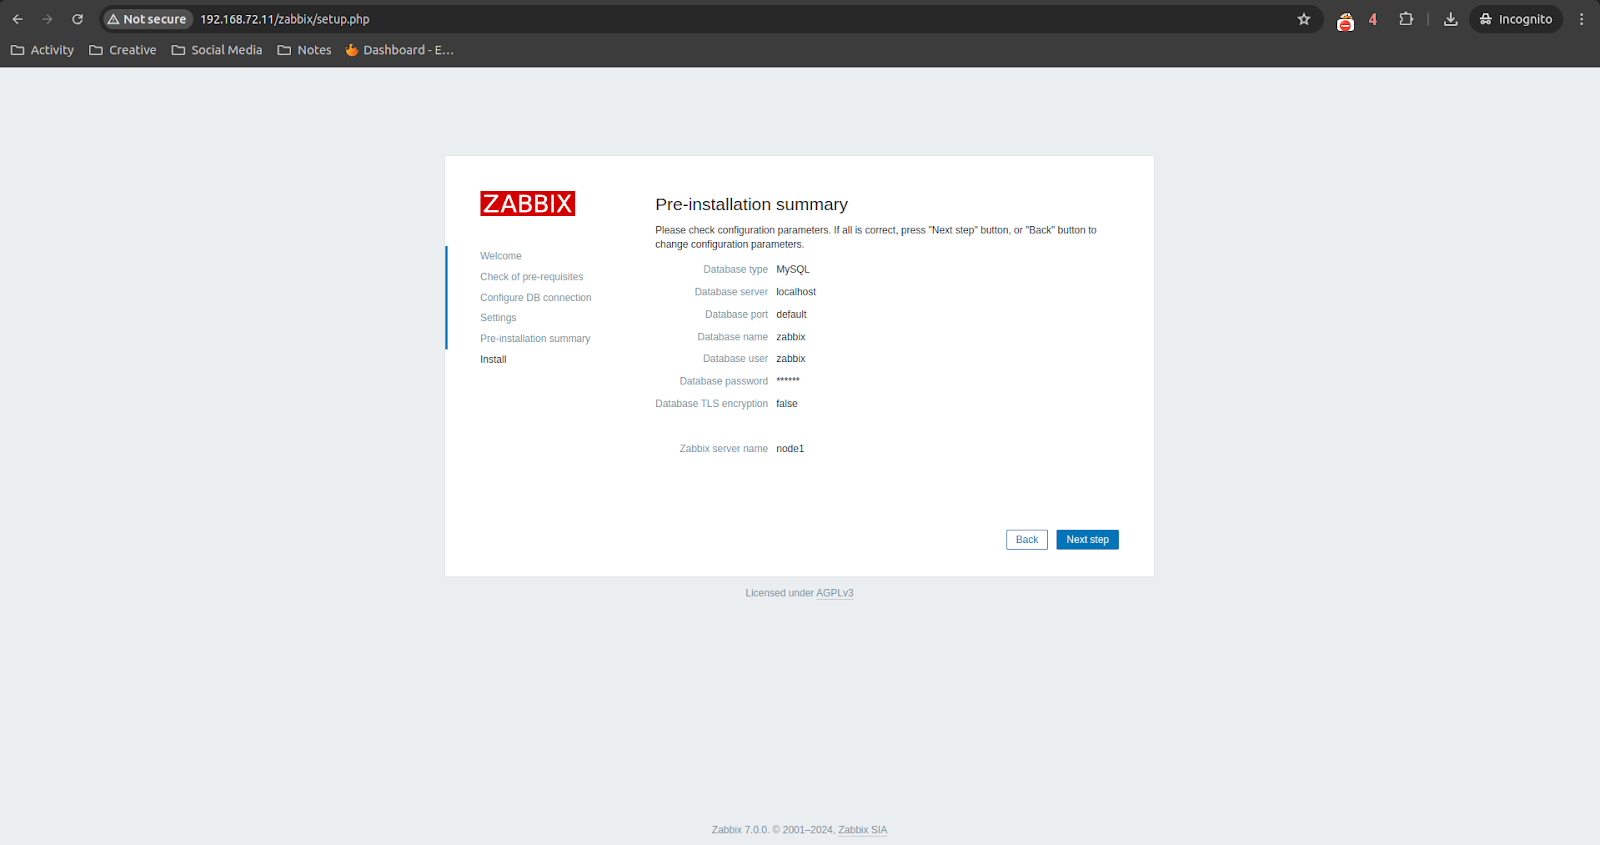
Task: Click the Incognito indicator
Action: 1516,19
